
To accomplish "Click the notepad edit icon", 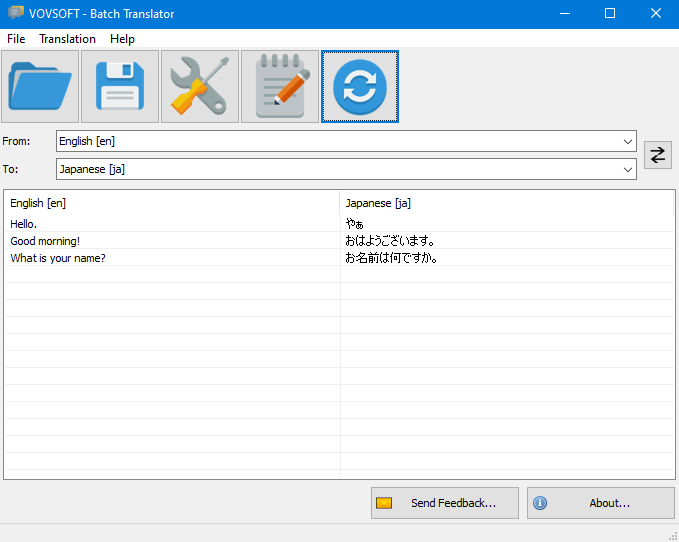I will point(280,87).
